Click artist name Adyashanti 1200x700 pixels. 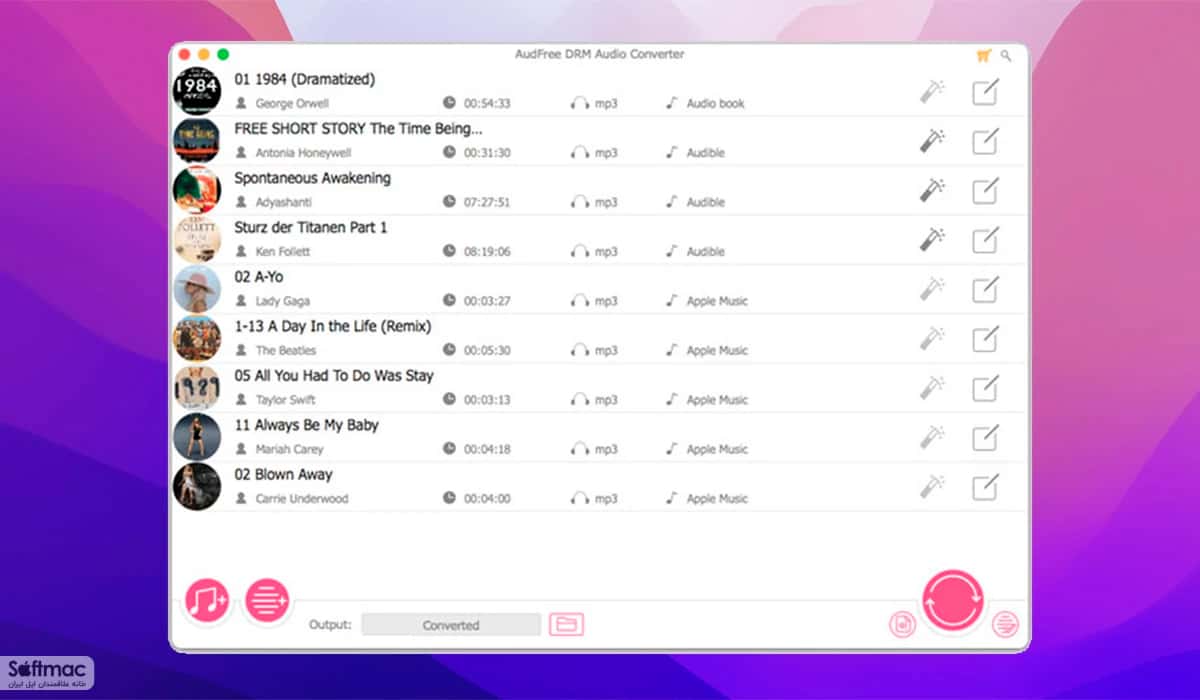point(284,202)
